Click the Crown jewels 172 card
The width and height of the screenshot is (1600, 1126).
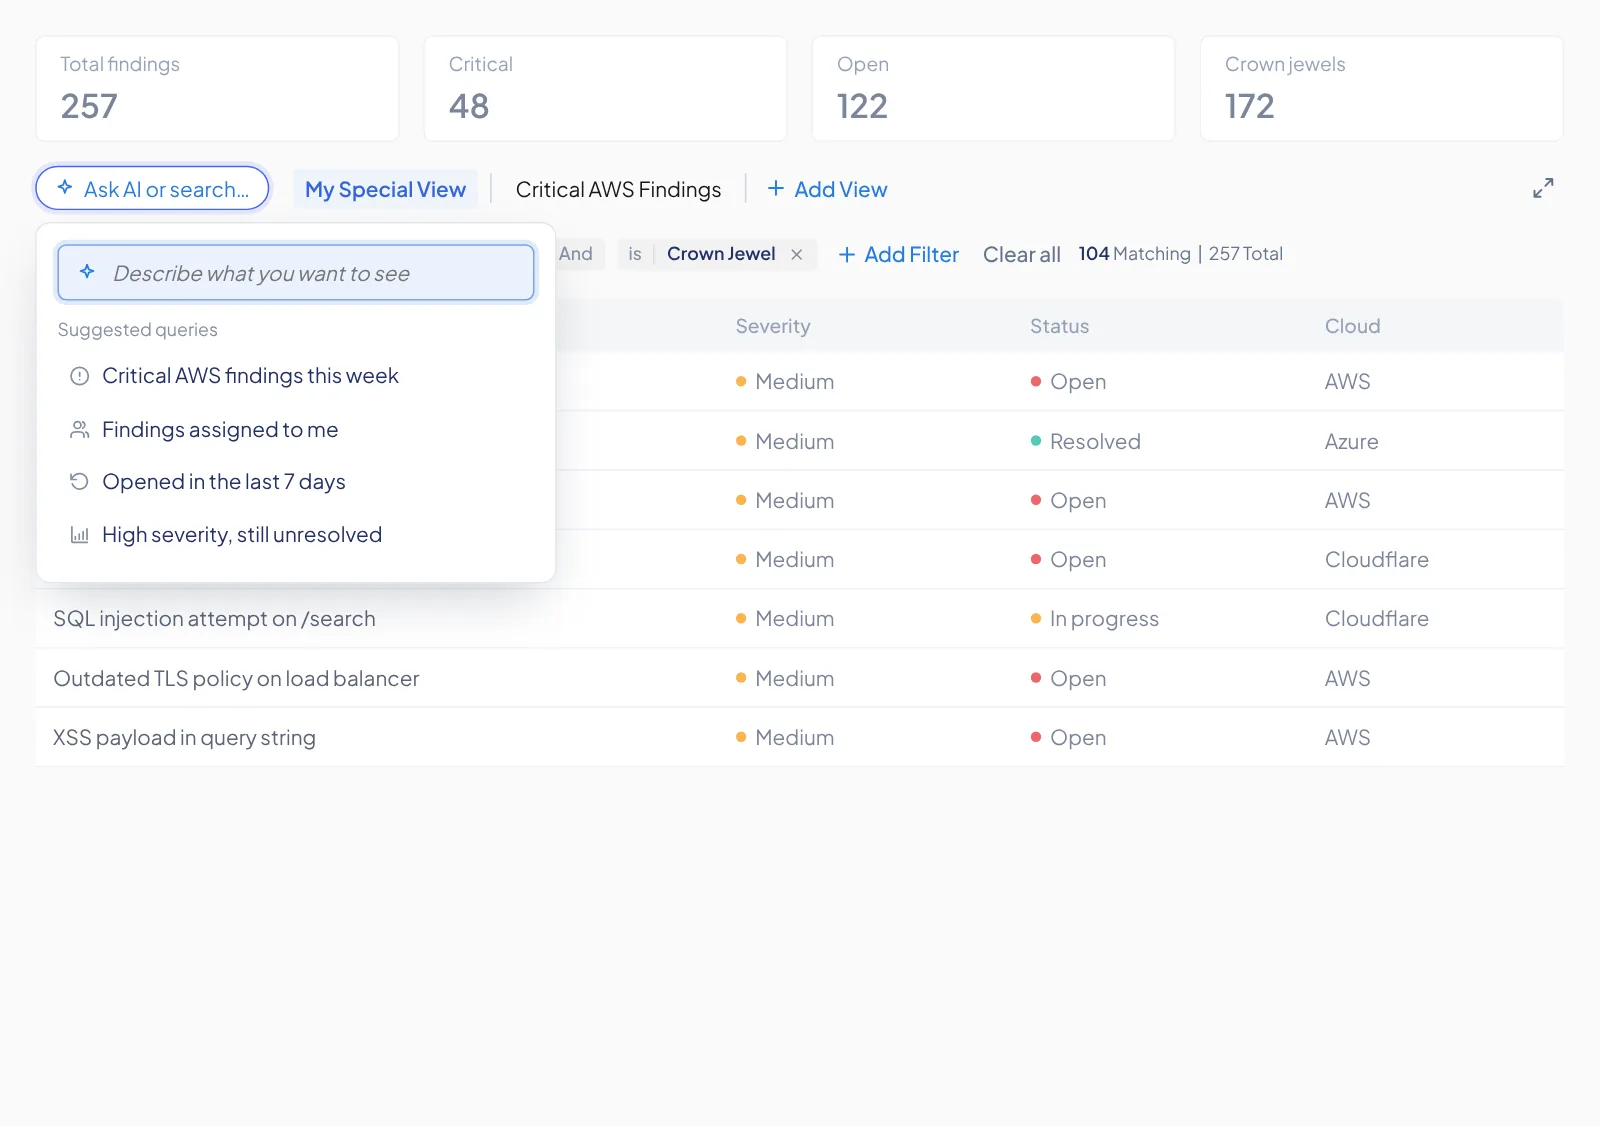click(1381, 89)
